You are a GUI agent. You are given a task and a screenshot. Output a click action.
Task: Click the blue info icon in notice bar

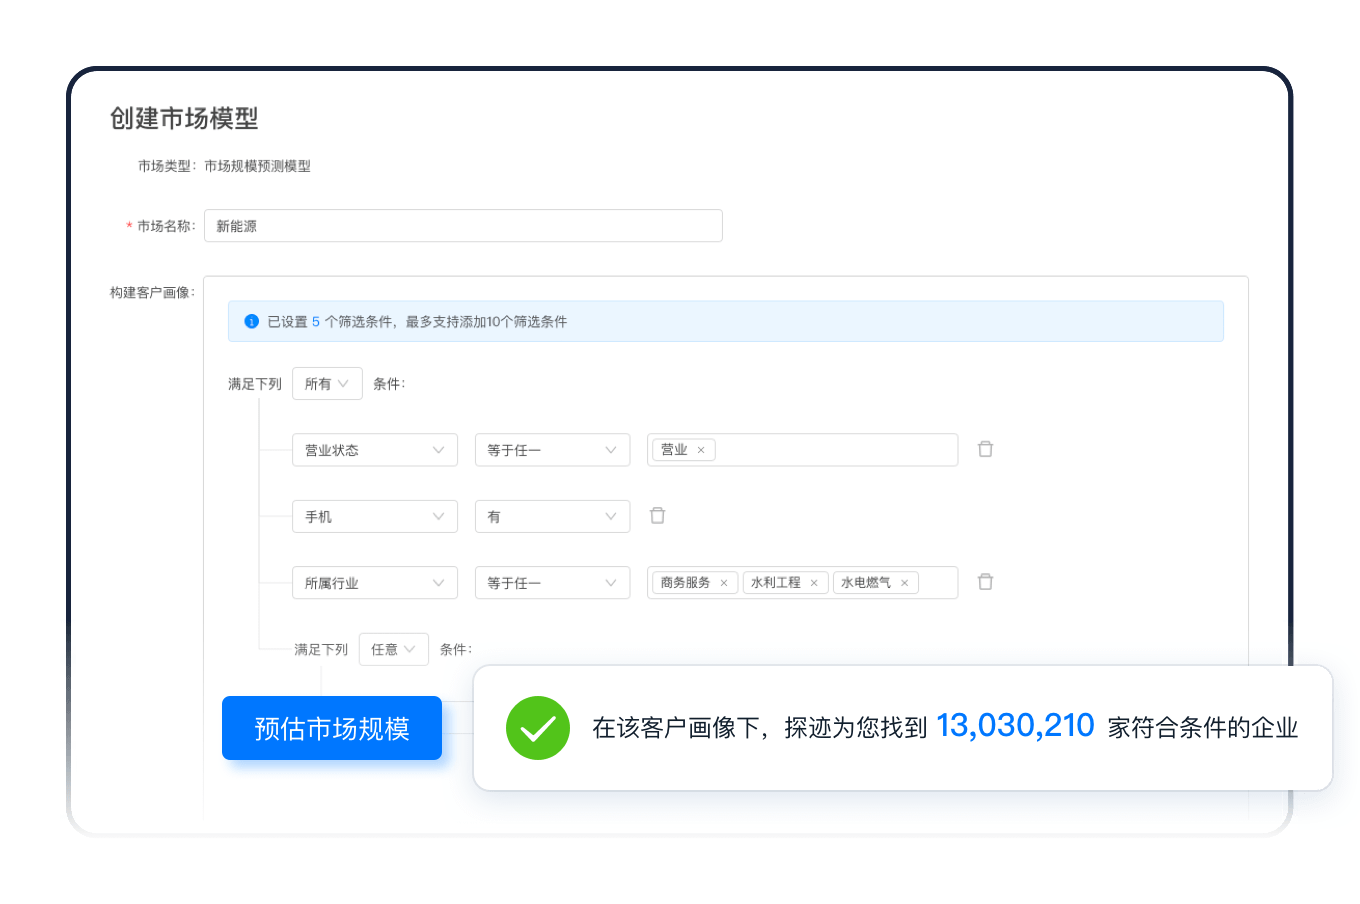(x=252, y=321)
